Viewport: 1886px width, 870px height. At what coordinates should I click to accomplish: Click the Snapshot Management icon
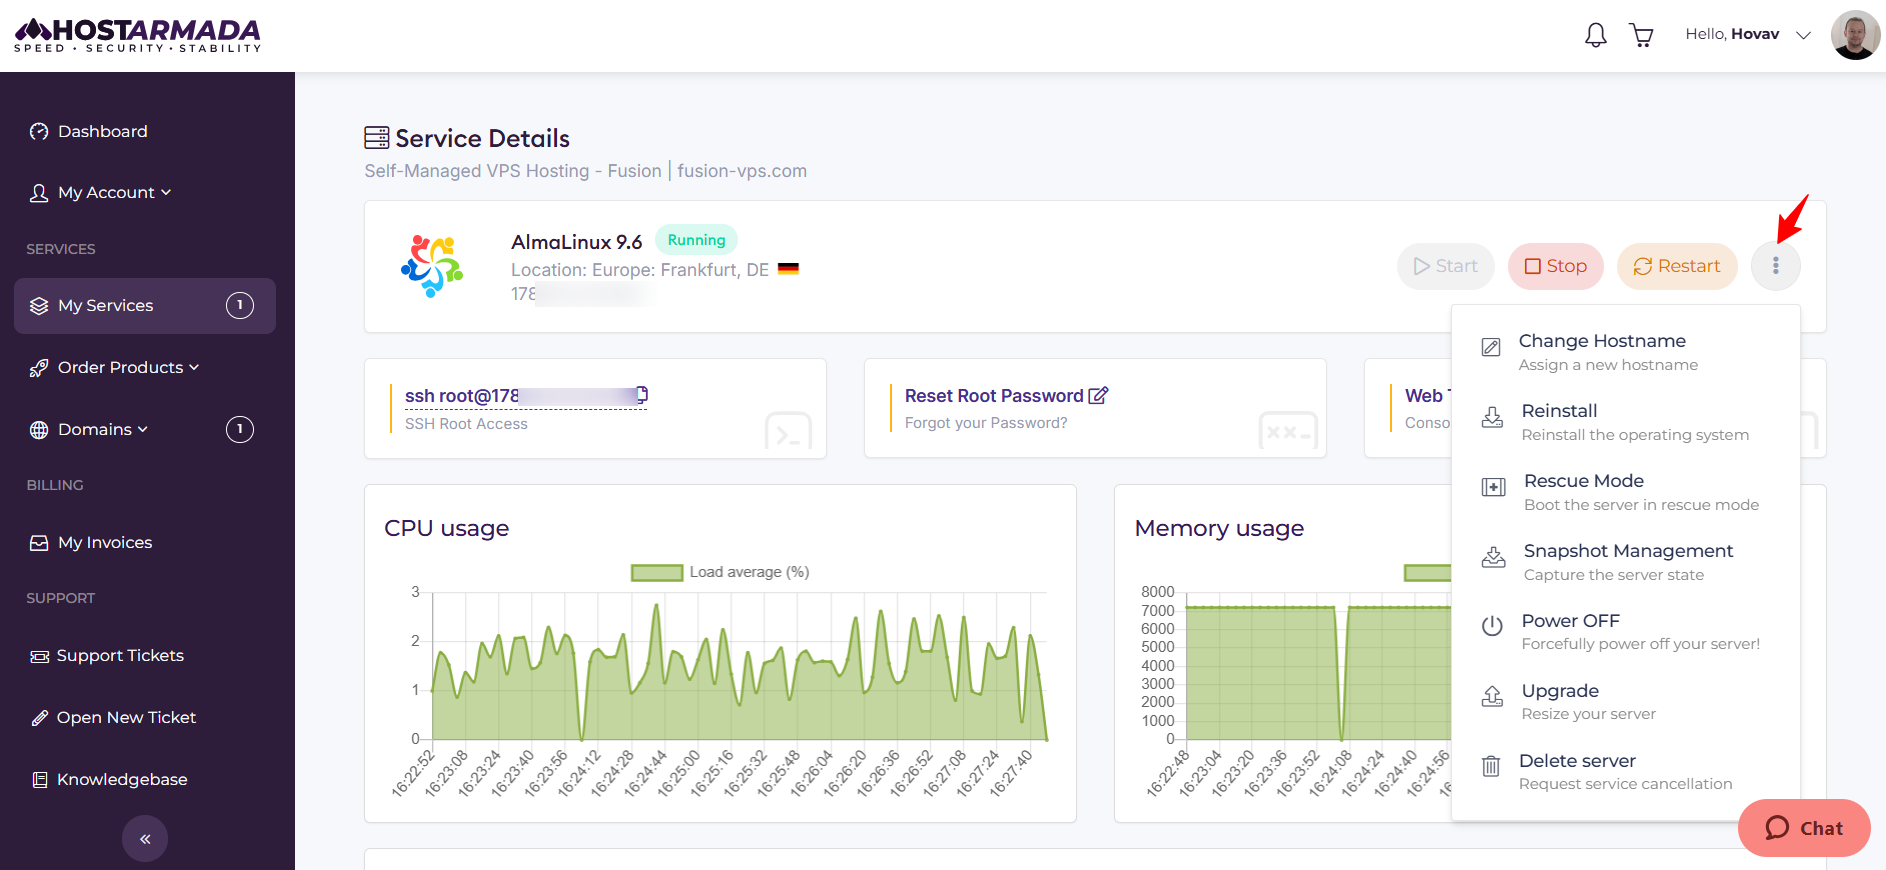(x=1493, y=557)
